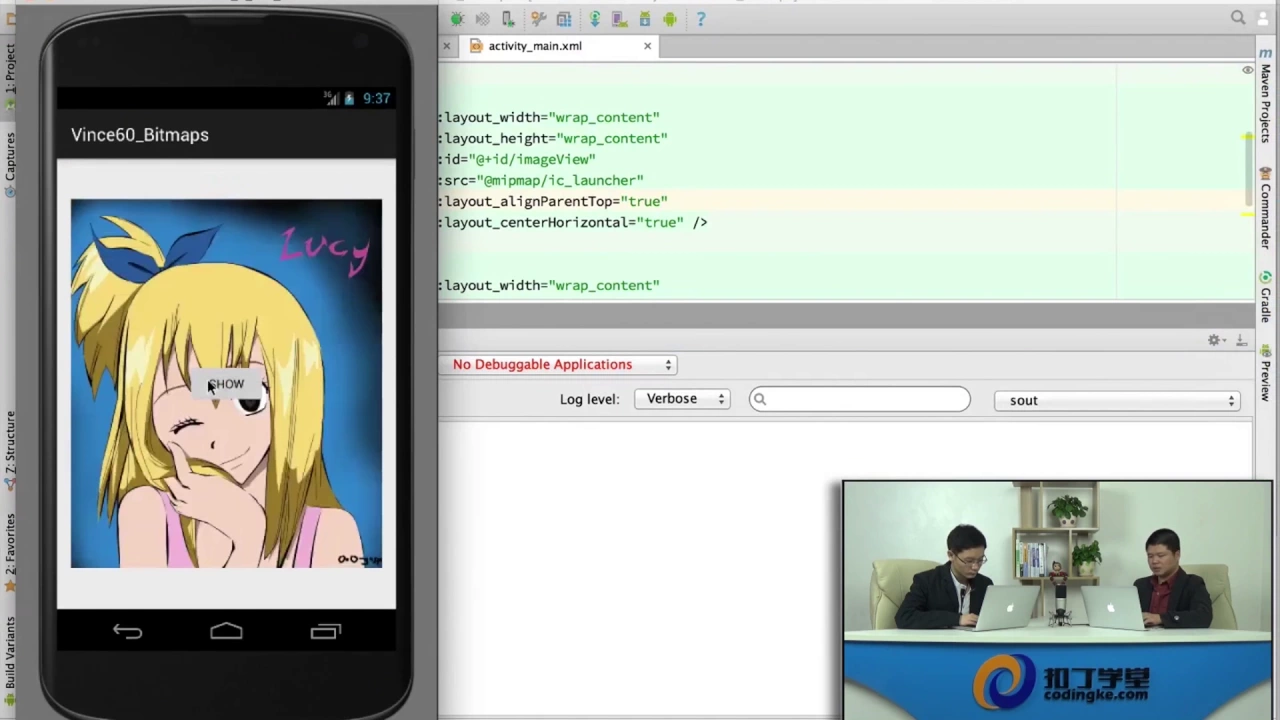
Task: Open the sout filter dropdown
Action: coord(1118,400)
